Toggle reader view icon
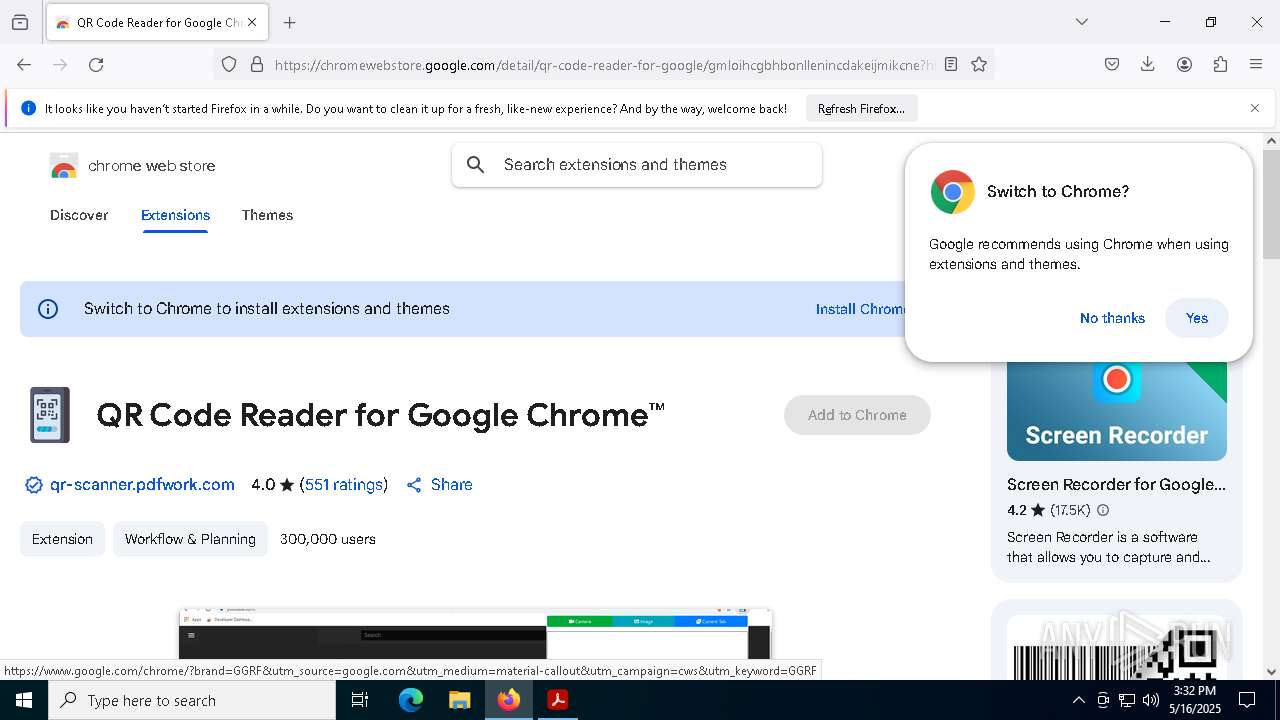 pos(951,64)
